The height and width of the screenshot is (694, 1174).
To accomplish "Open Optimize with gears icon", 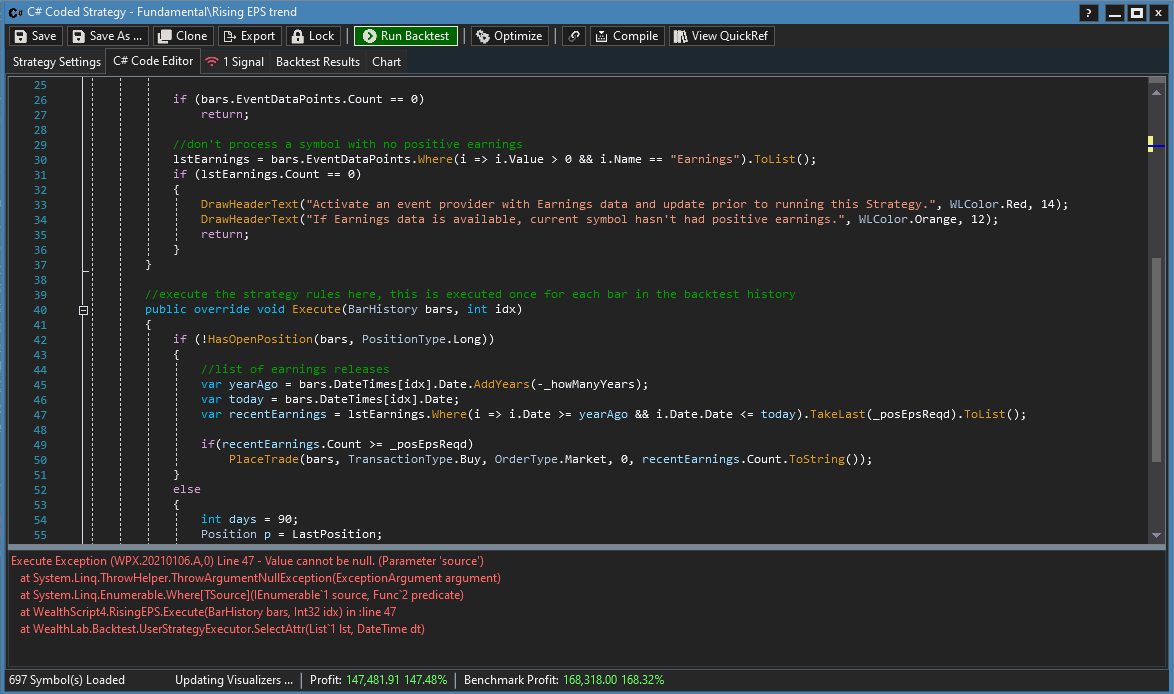I will [509, 36].
